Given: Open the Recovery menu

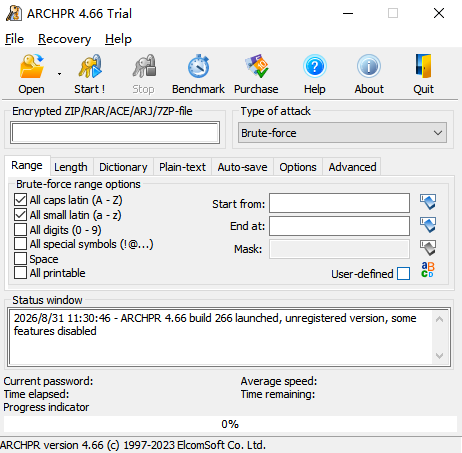Looking at the screenshot, I should 64,39.
